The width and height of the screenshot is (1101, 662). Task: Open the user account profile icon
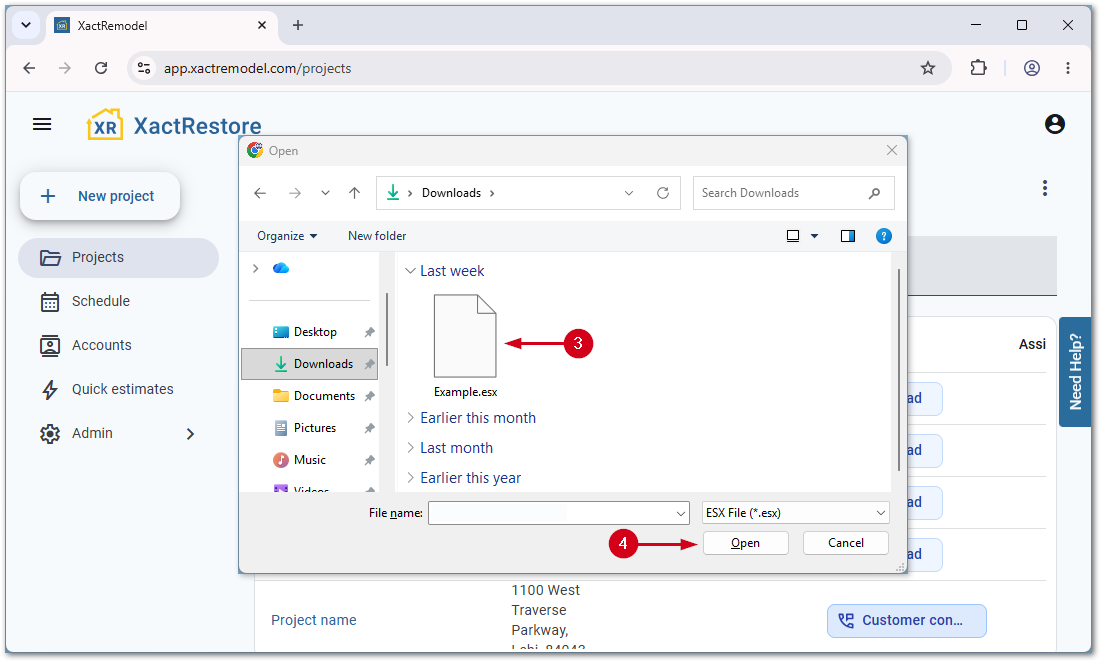coord(1055,124)
